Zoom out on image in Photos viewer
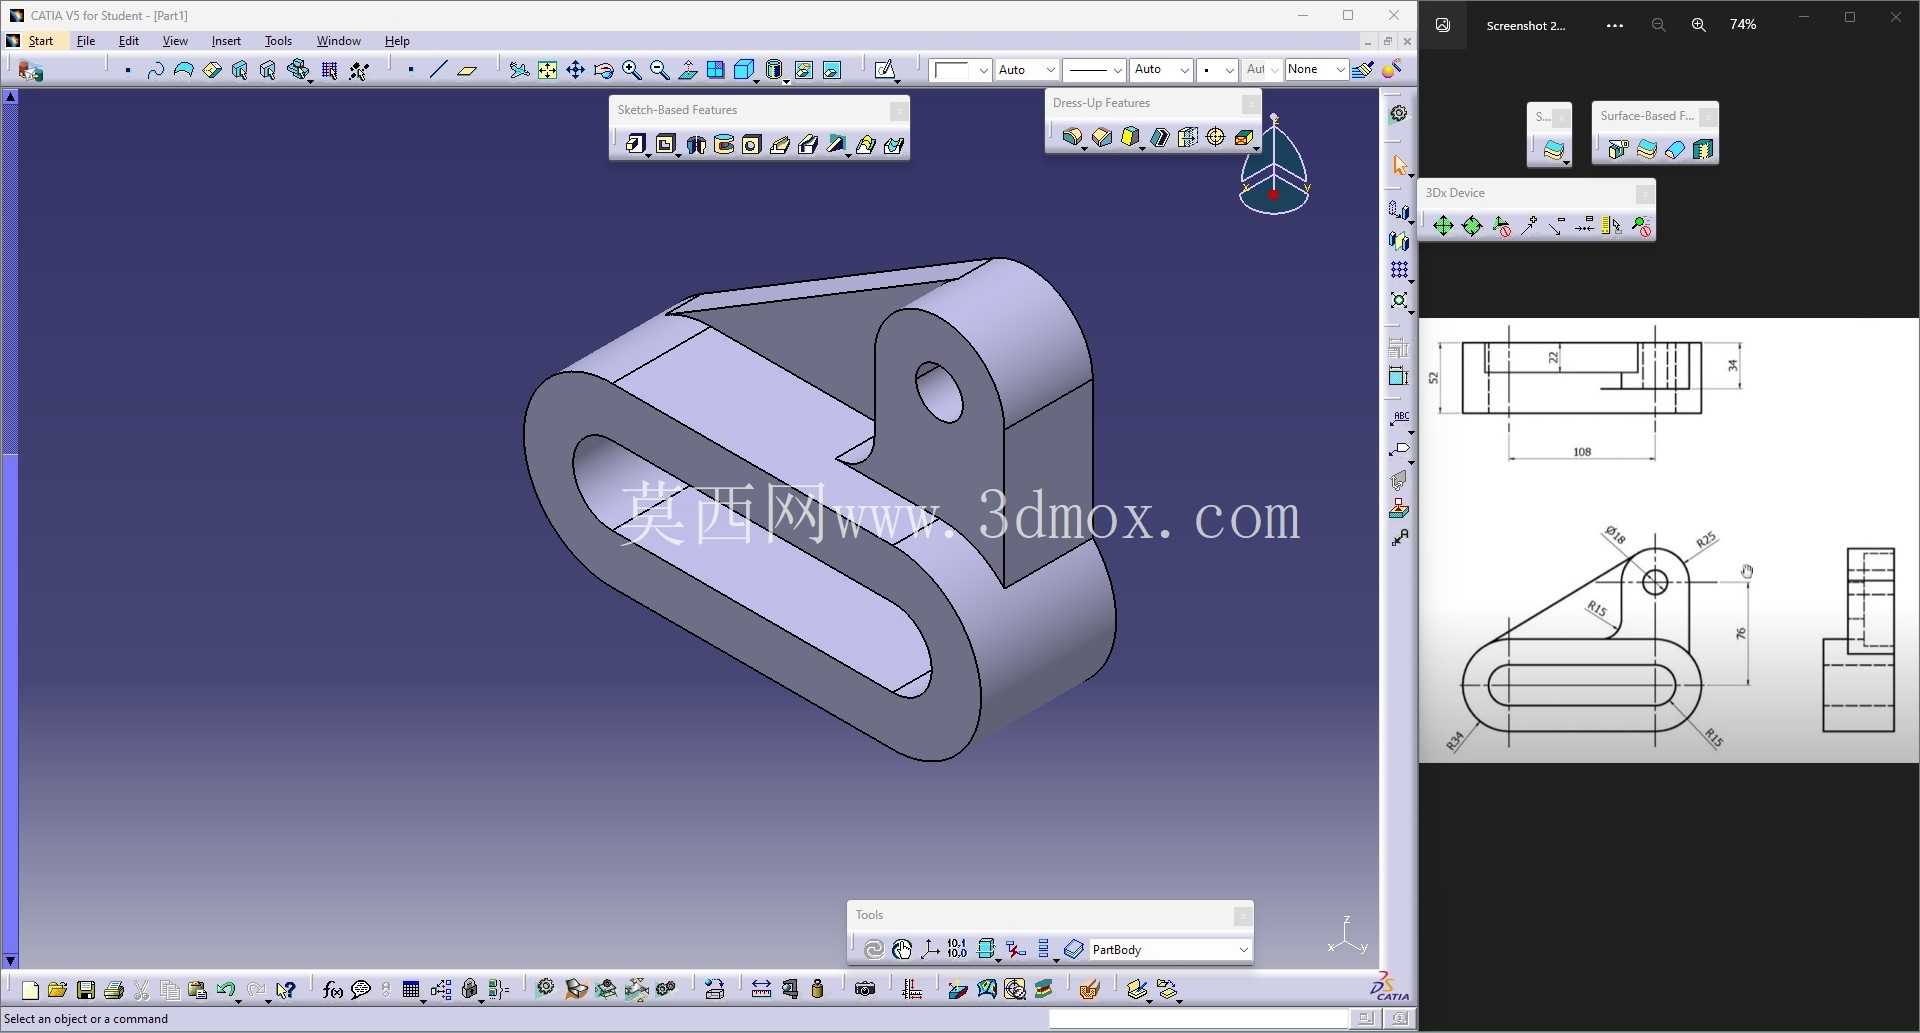 pos(1658,25)
